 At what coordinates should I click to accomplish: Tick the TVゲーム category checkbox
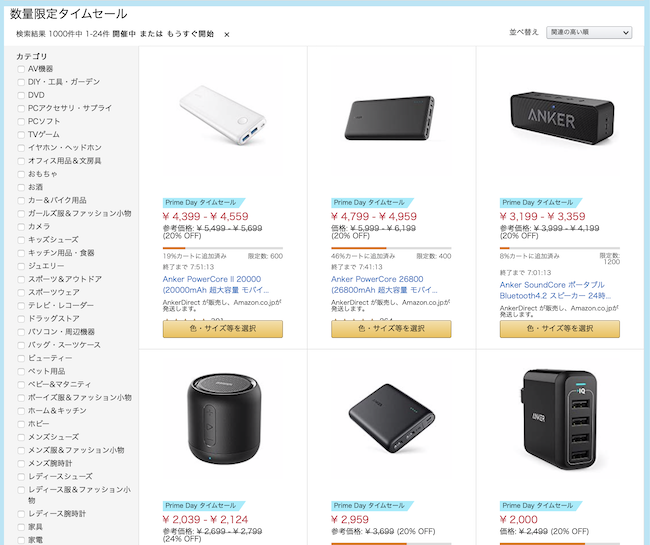pos(21,135)
